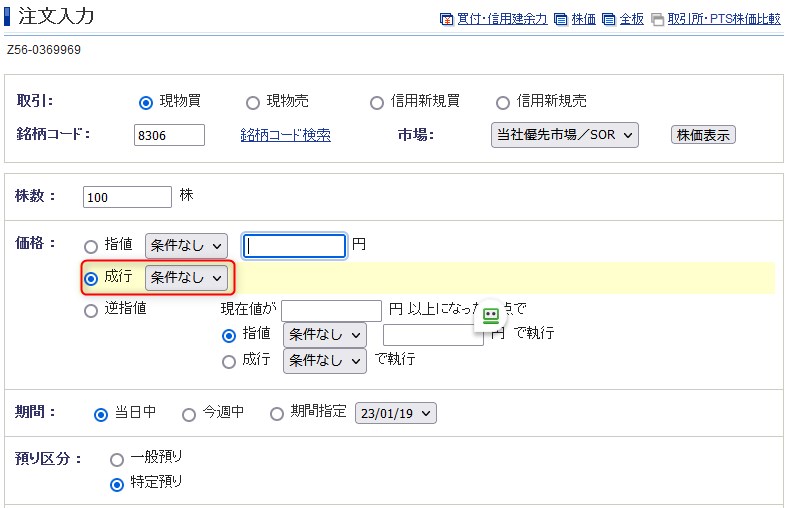Viewport: 787px width, 508px height.
Task: Click the 株価 window icon
Action: (x=561, y=19)
